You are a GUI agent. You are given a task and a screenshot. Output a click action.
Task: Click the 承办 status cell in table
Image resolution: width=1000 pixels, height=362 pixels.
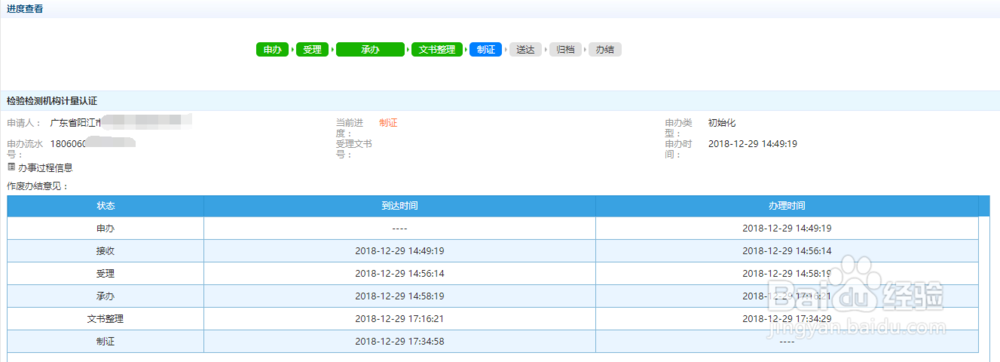click(x=106, y=296)
